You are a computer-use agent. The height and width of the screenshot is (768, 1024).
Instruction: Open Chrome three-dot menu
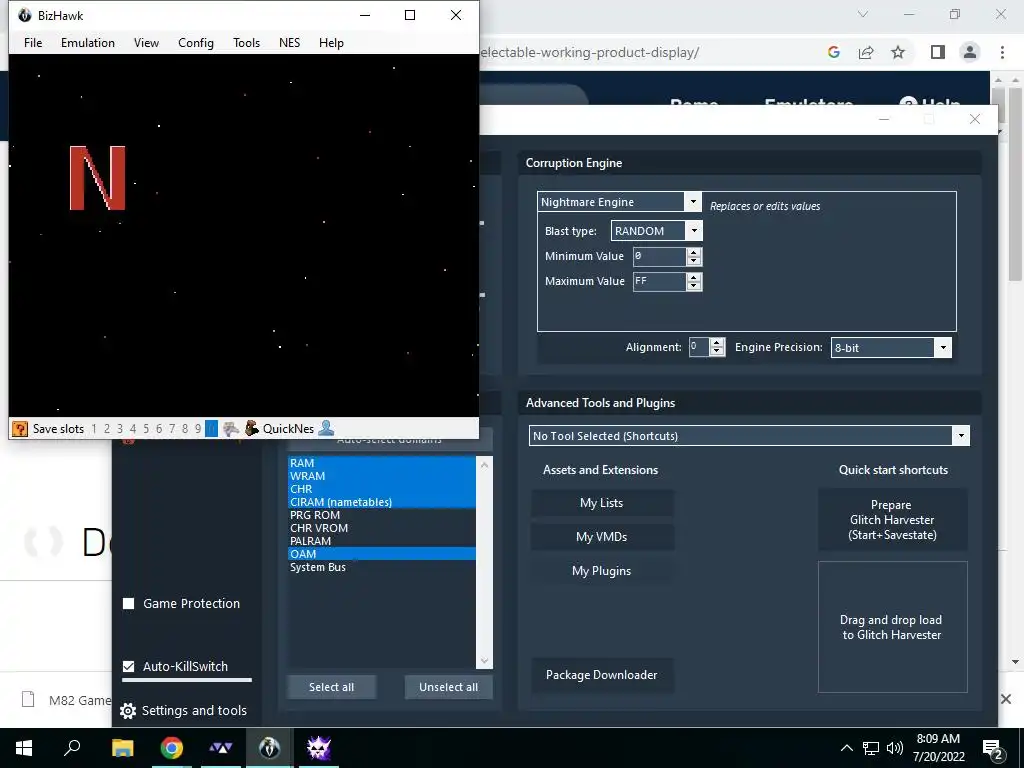point(1002,52)
